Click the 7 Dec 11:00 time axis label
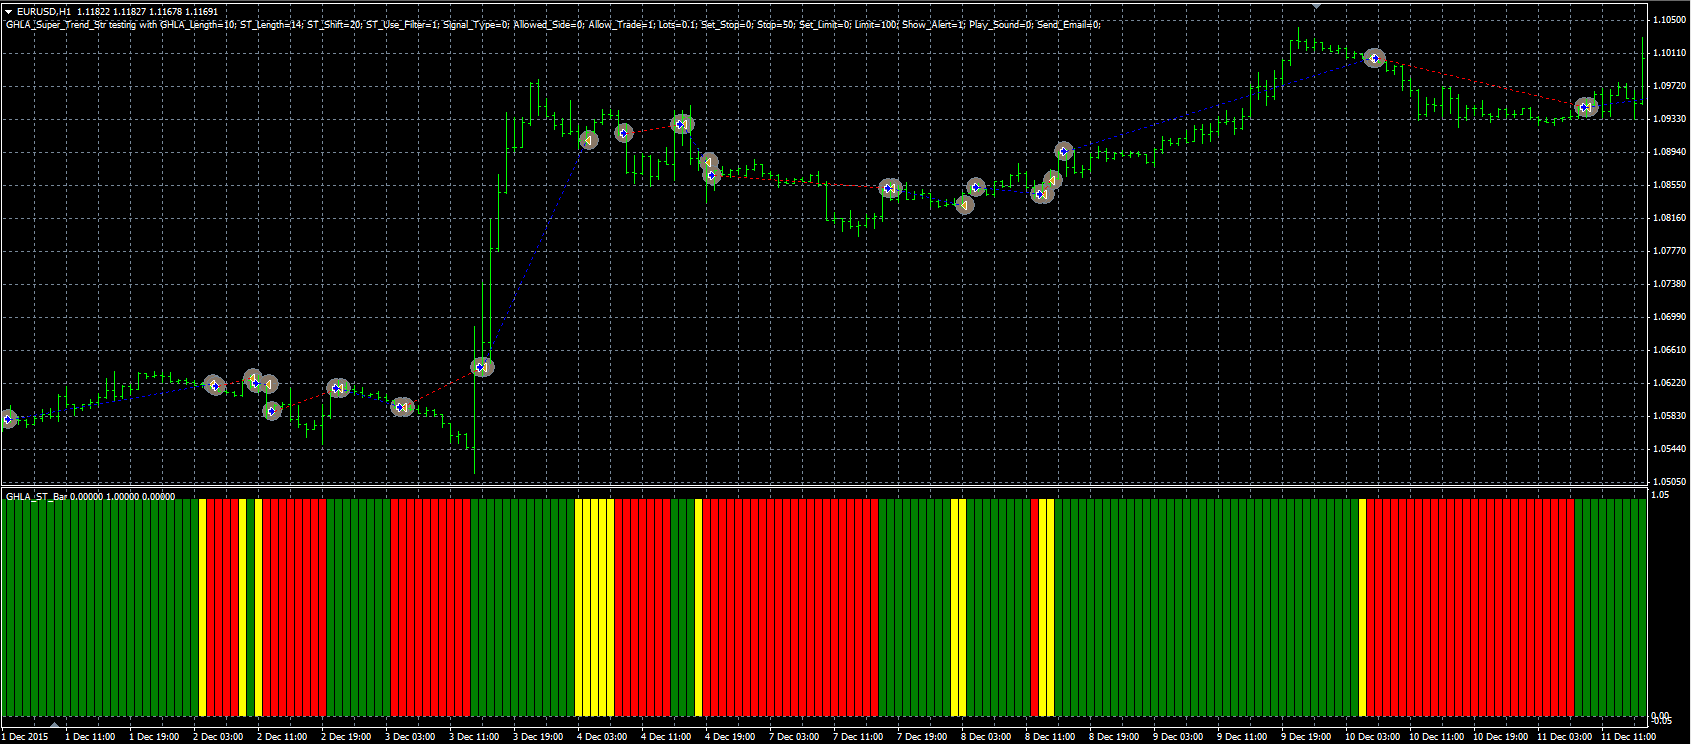1691x744 pixels. (x=858, y=737)
